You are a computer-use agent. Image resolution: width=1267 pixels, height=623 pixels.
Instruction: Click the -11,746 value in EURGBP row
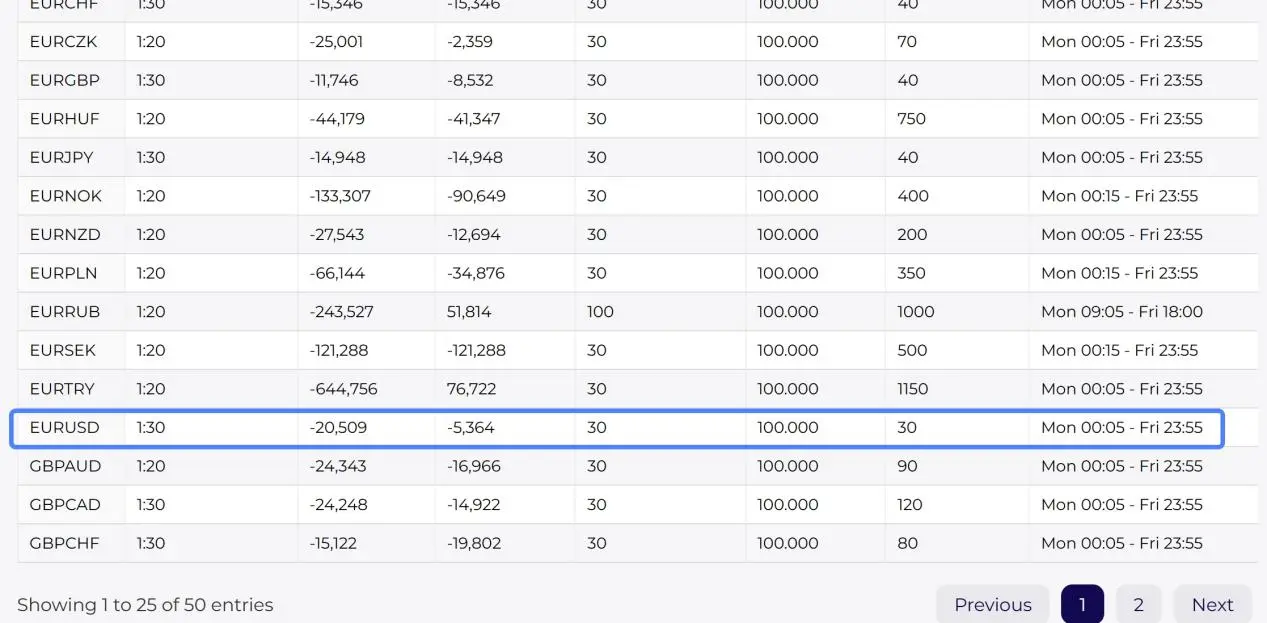pos(333,80)
